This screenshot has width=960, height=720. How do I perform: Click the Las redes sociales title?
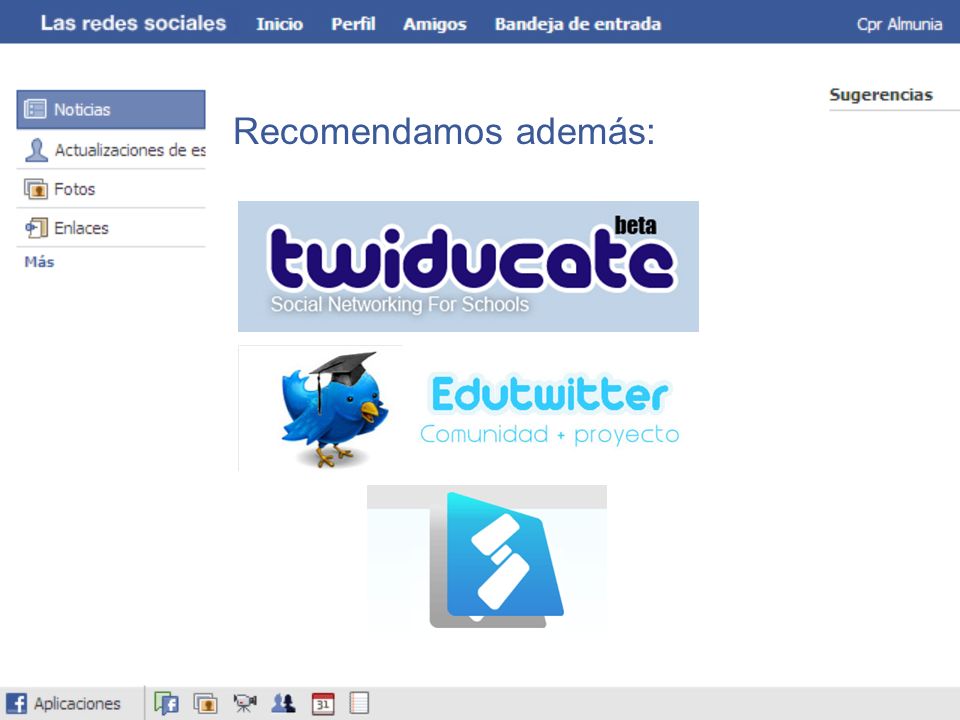[x=133, y=23]
